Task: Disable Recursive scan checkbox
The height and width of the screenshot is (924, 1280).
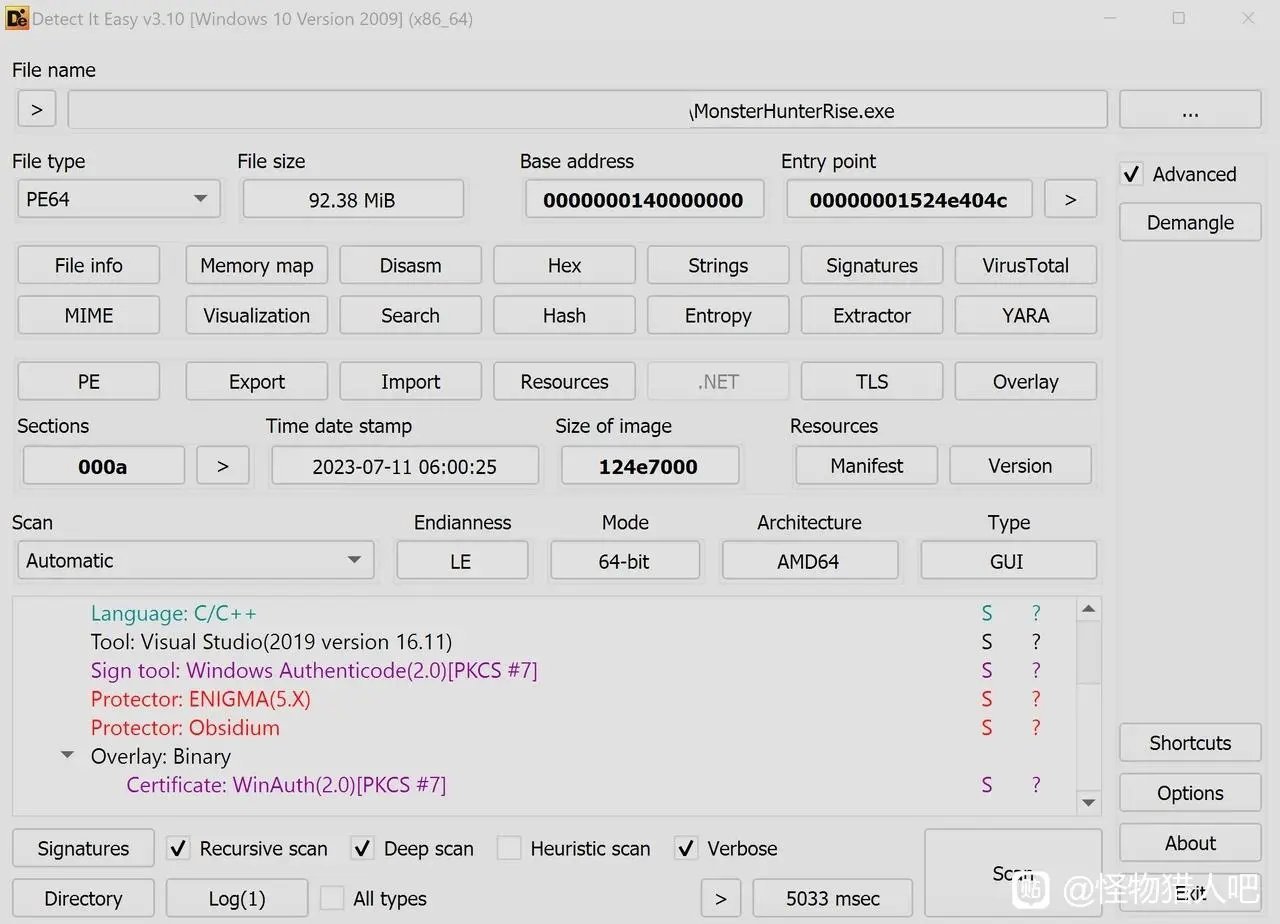Action: 178,848
